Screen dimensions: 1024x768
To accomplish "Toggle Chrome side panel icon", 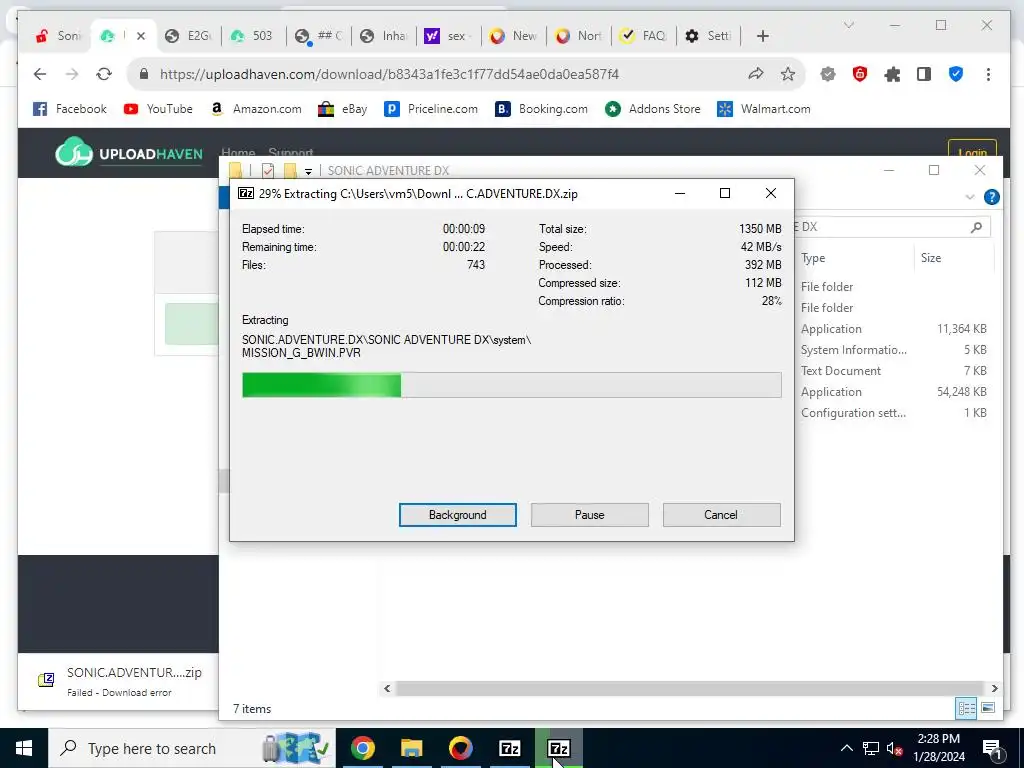I will 923,74.
